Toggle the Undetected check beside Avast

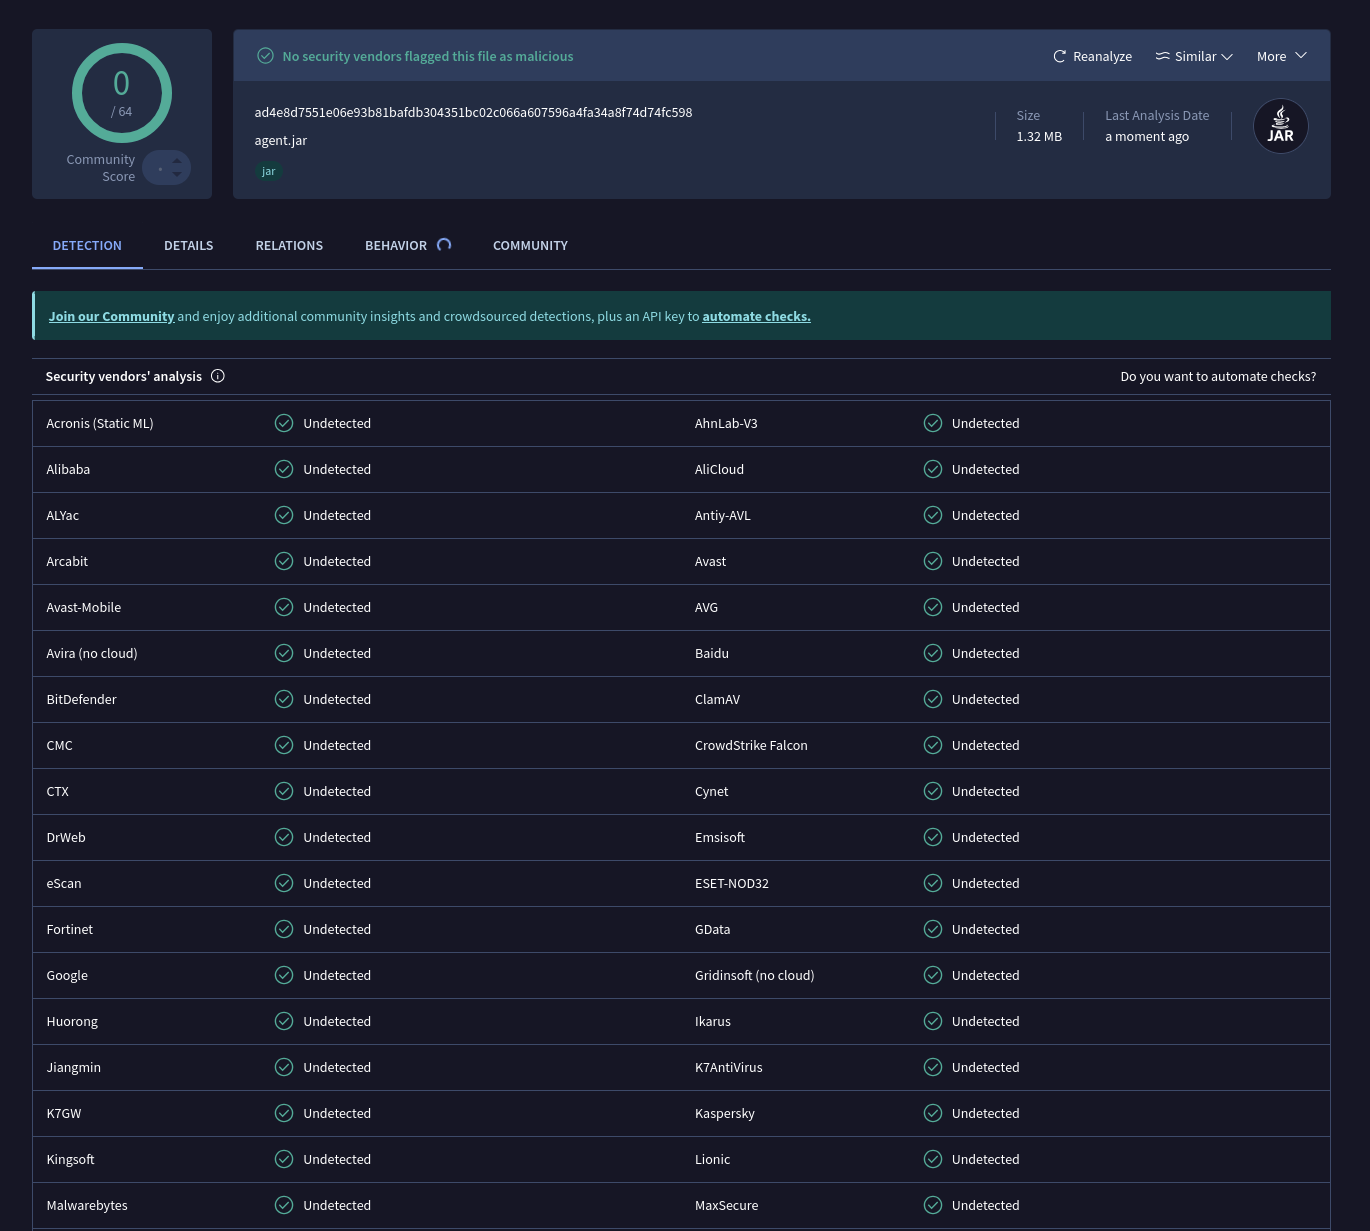point(933,561)
